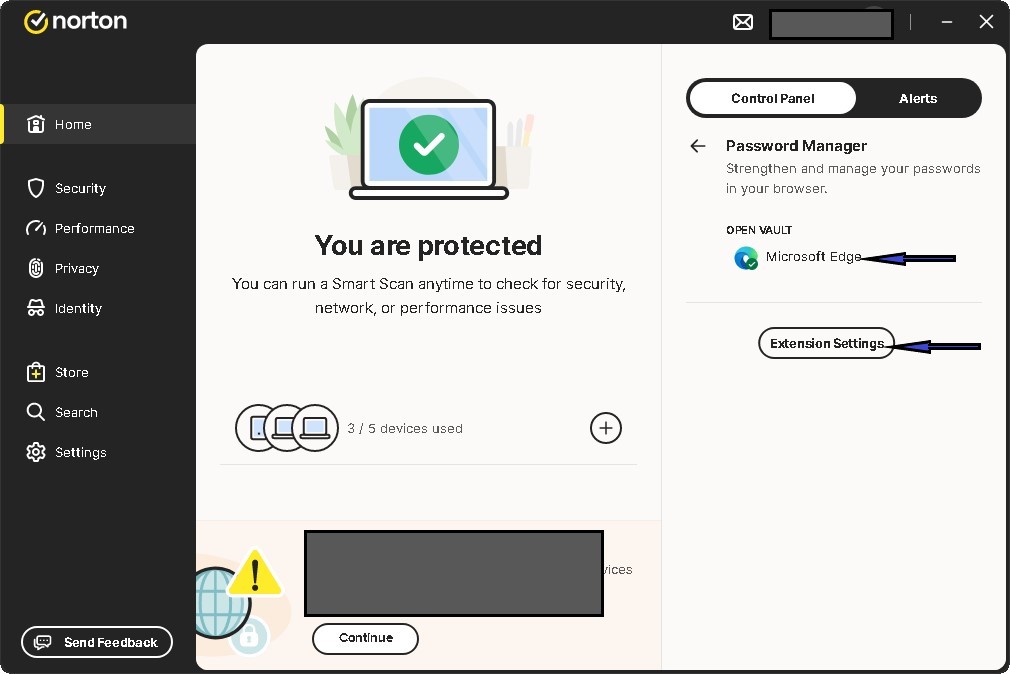
Task: Click the Send Feedback button
Action: [97, 642]
